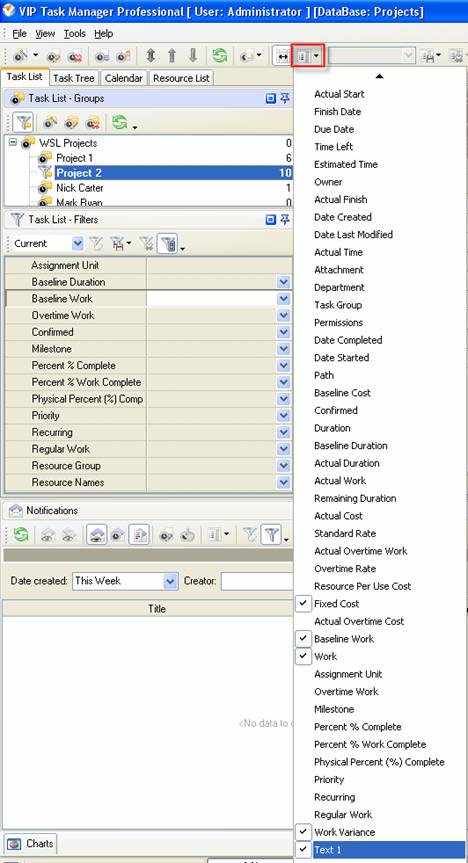The height and width of the screenshot is (863, 468).
Task: Click the fit columns width arrow icon
Action: [x=282, y=56]
